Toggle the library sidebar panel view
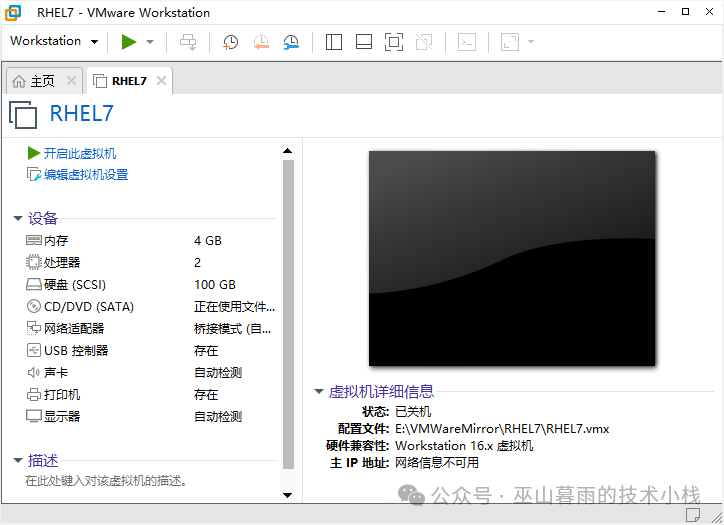Image resolution: width=724 pixels, height=525 pixels. (x=334, y=42)
